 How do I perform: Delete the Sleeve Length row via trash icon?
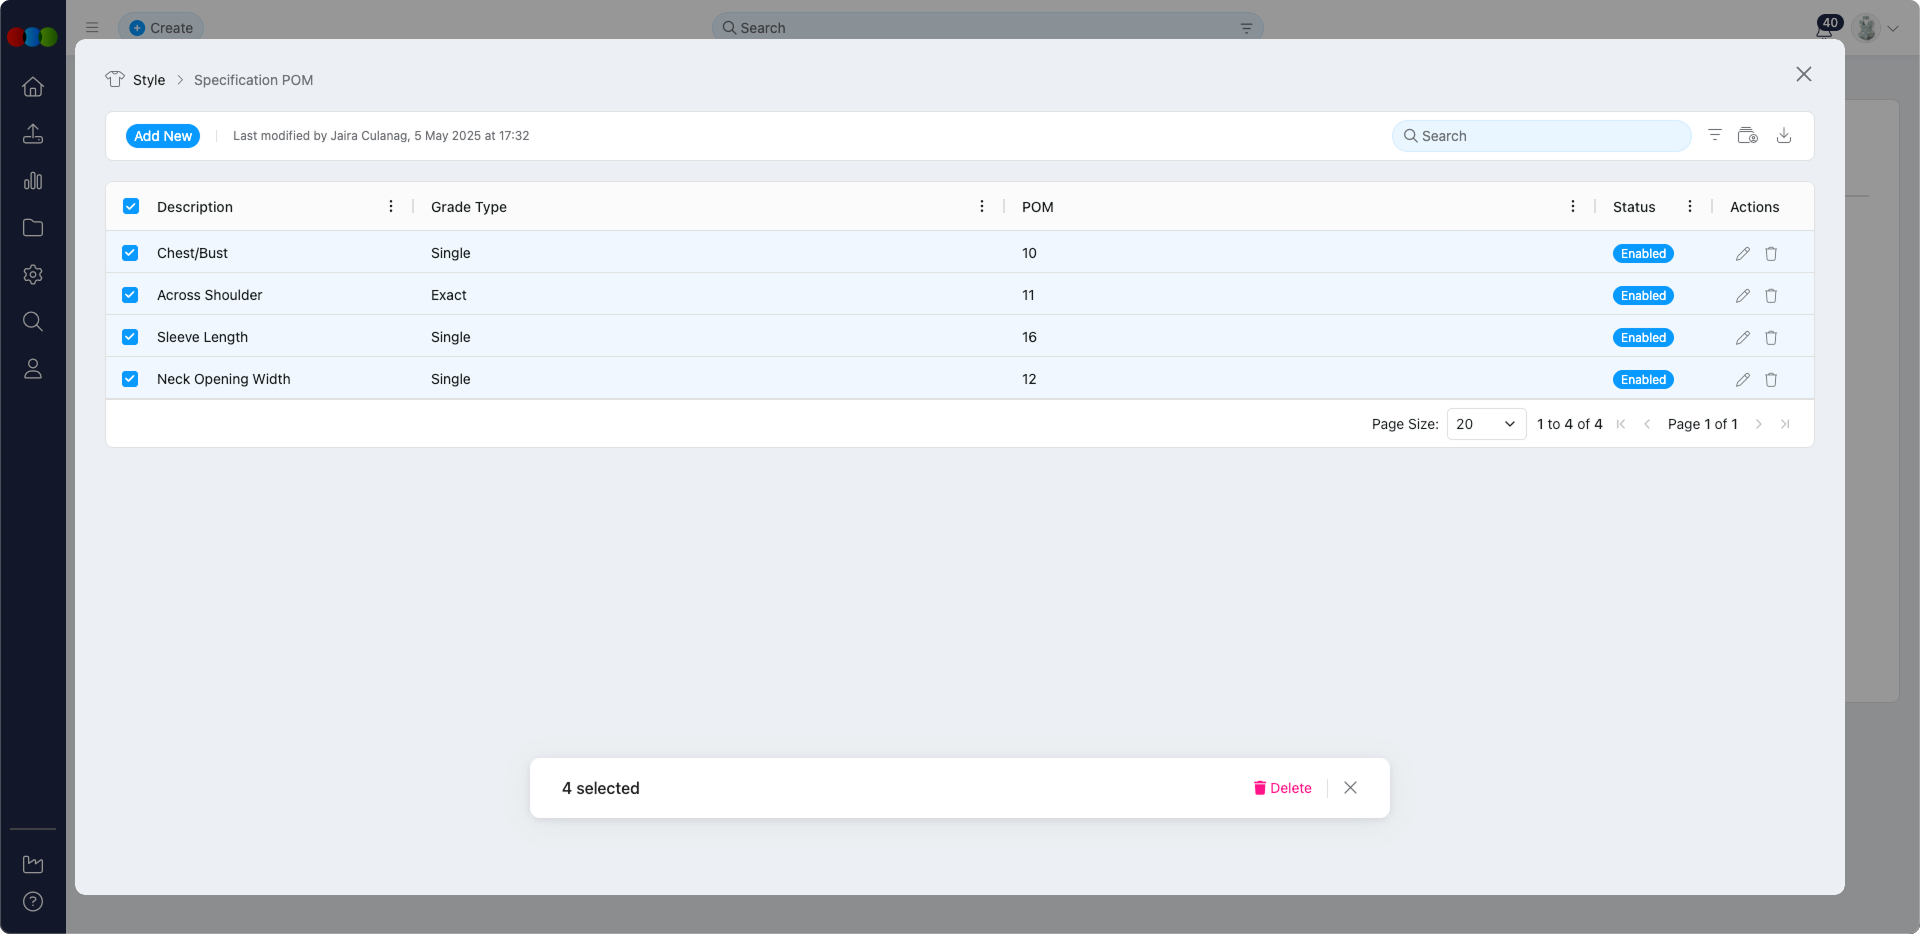click(x=1771, y=337)
